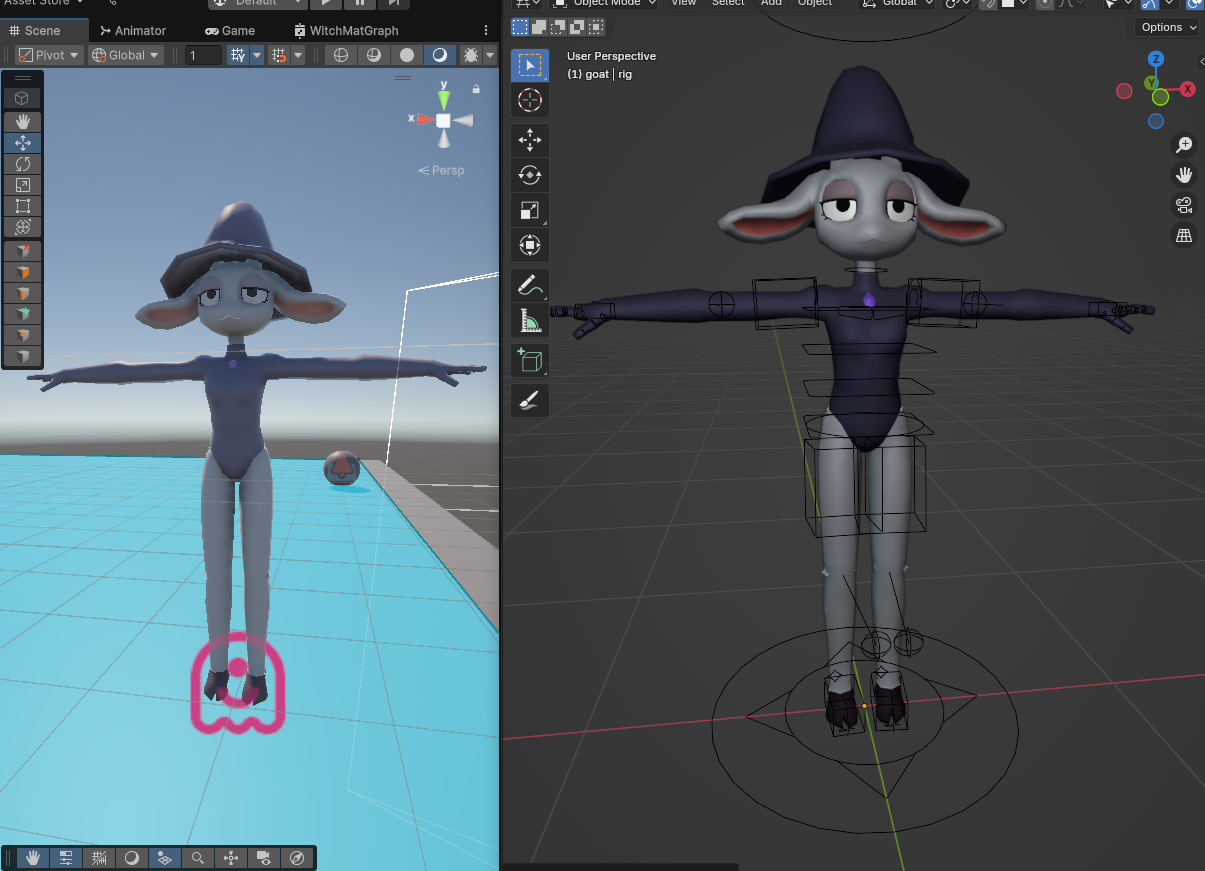Click Unity Step frame button

[393, 4]
